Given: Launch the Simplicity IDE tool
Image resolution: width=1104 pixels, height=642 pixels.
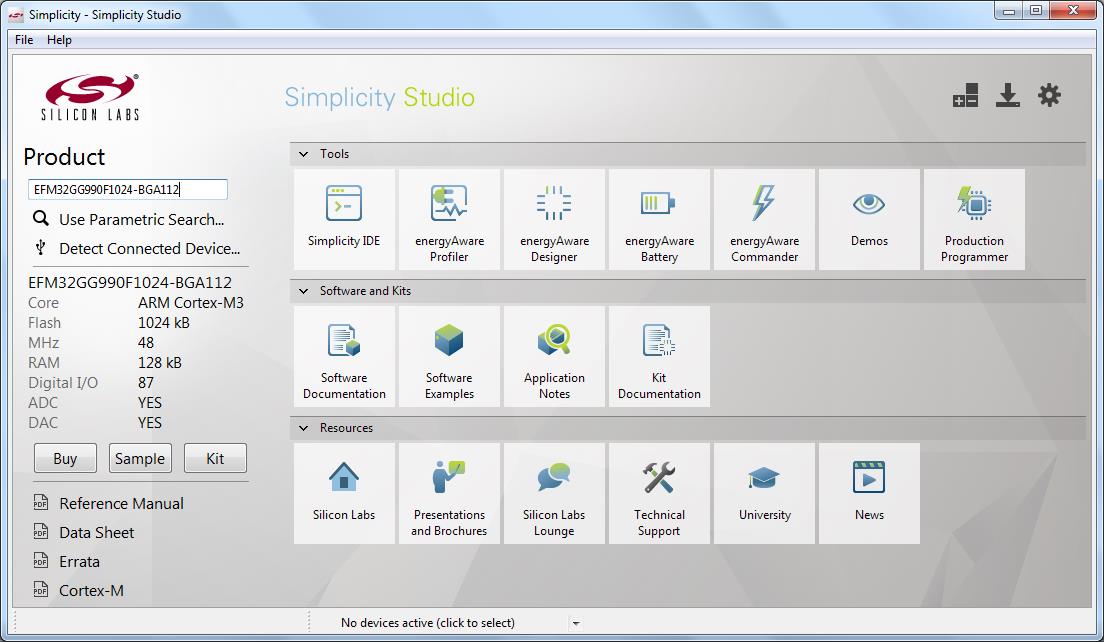Looking at the screenshot, I should [344, 218].
